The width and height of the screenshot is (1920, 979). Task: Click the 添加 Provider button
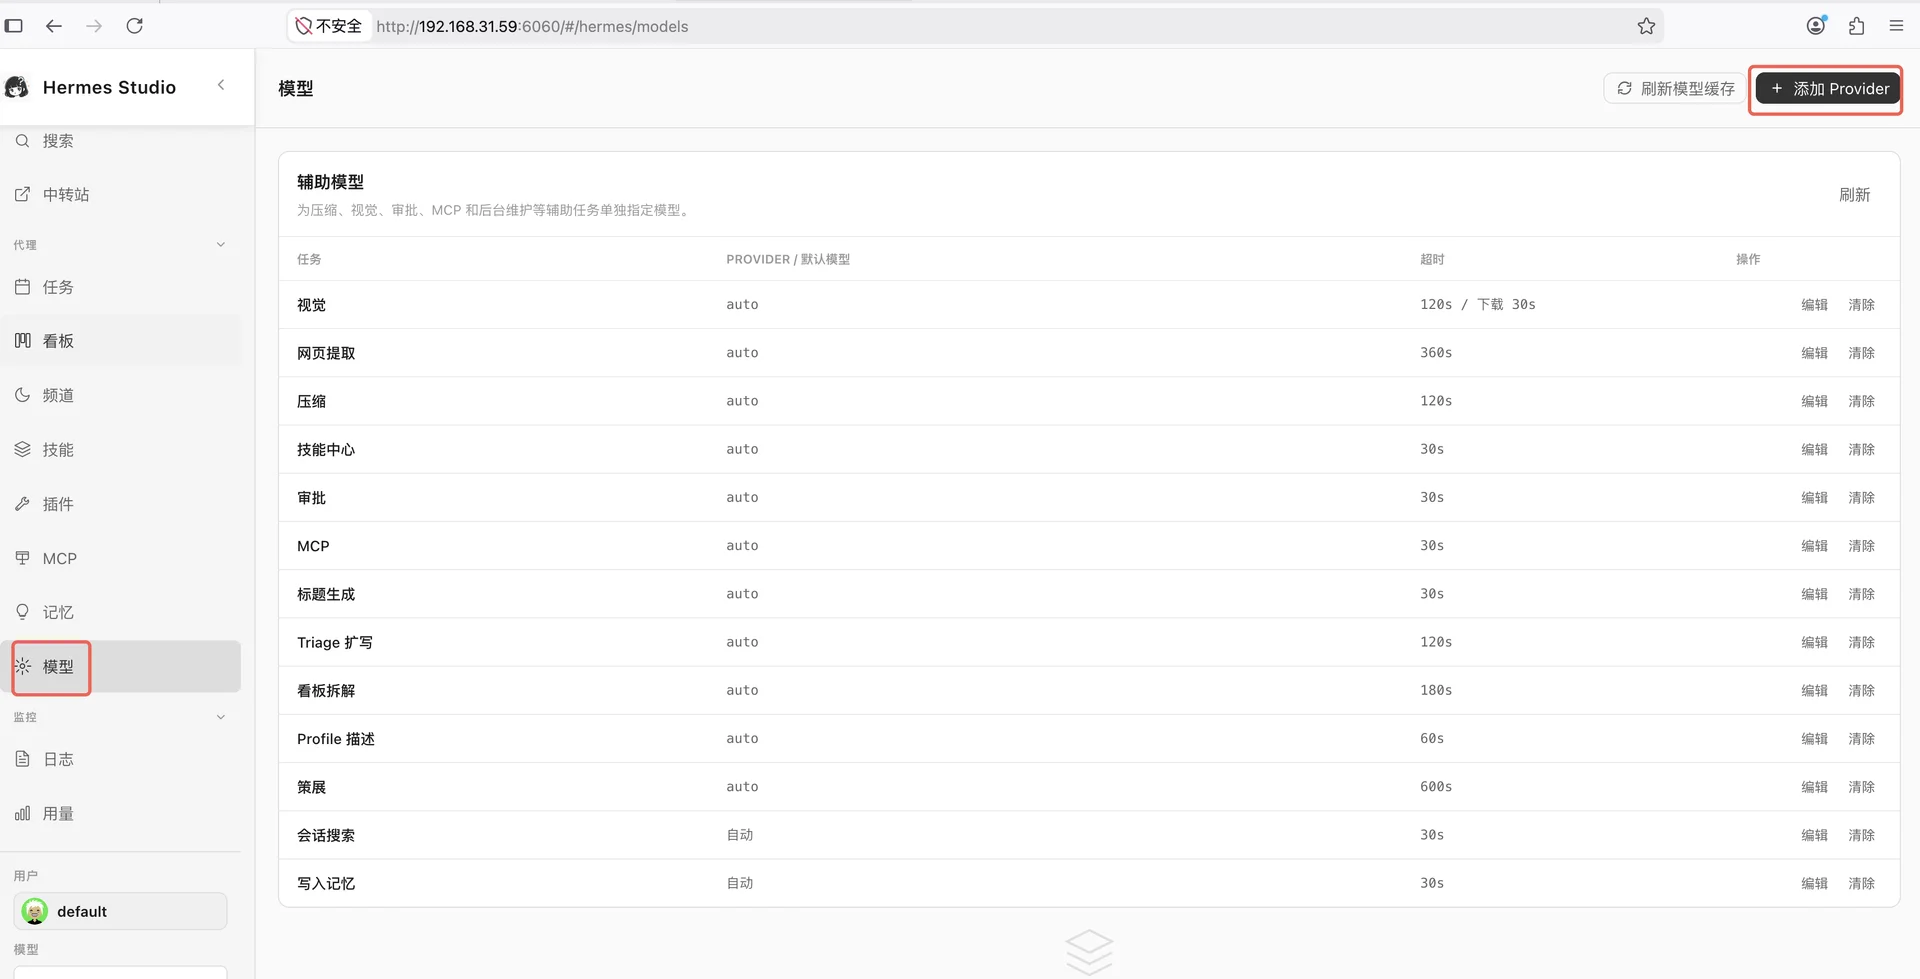click(x=1829, y=89)
